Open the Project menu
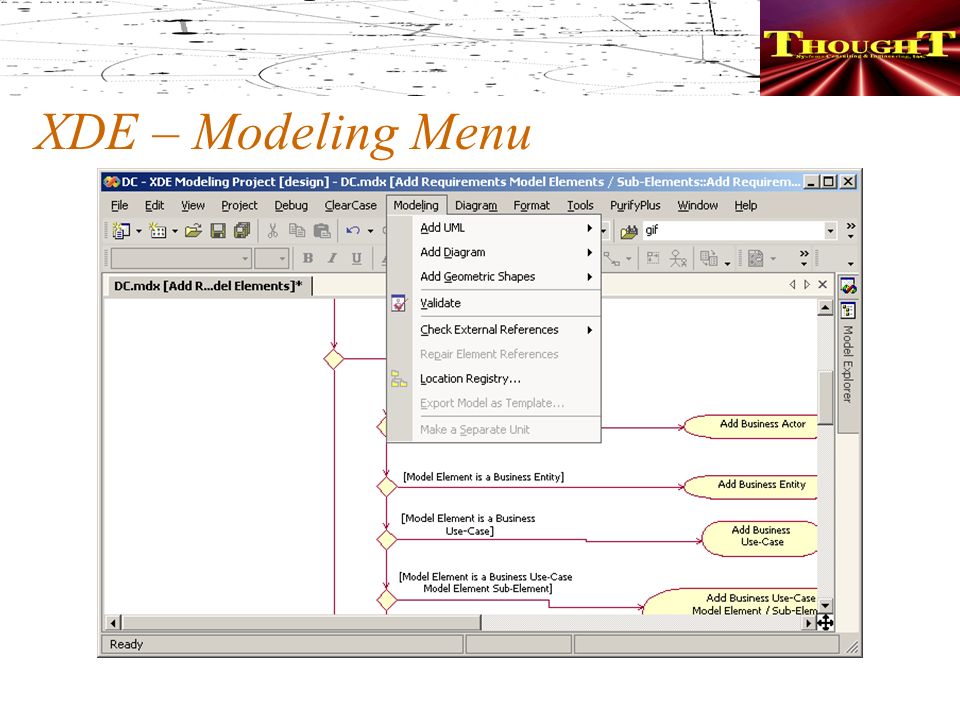The width and height of the screenshot is (960, 720). (239, 206)
